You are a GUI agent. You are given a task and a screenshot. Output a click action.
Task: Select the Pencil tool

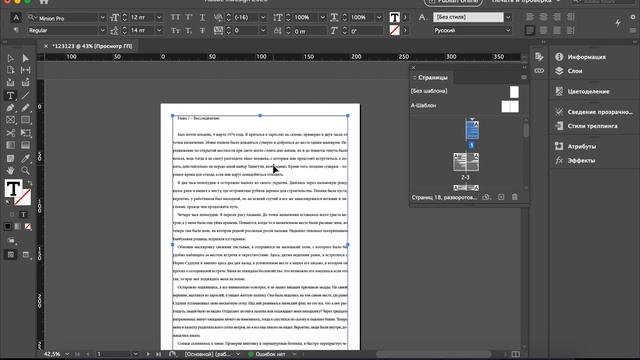pyautogui.click(x=25, y=108)
